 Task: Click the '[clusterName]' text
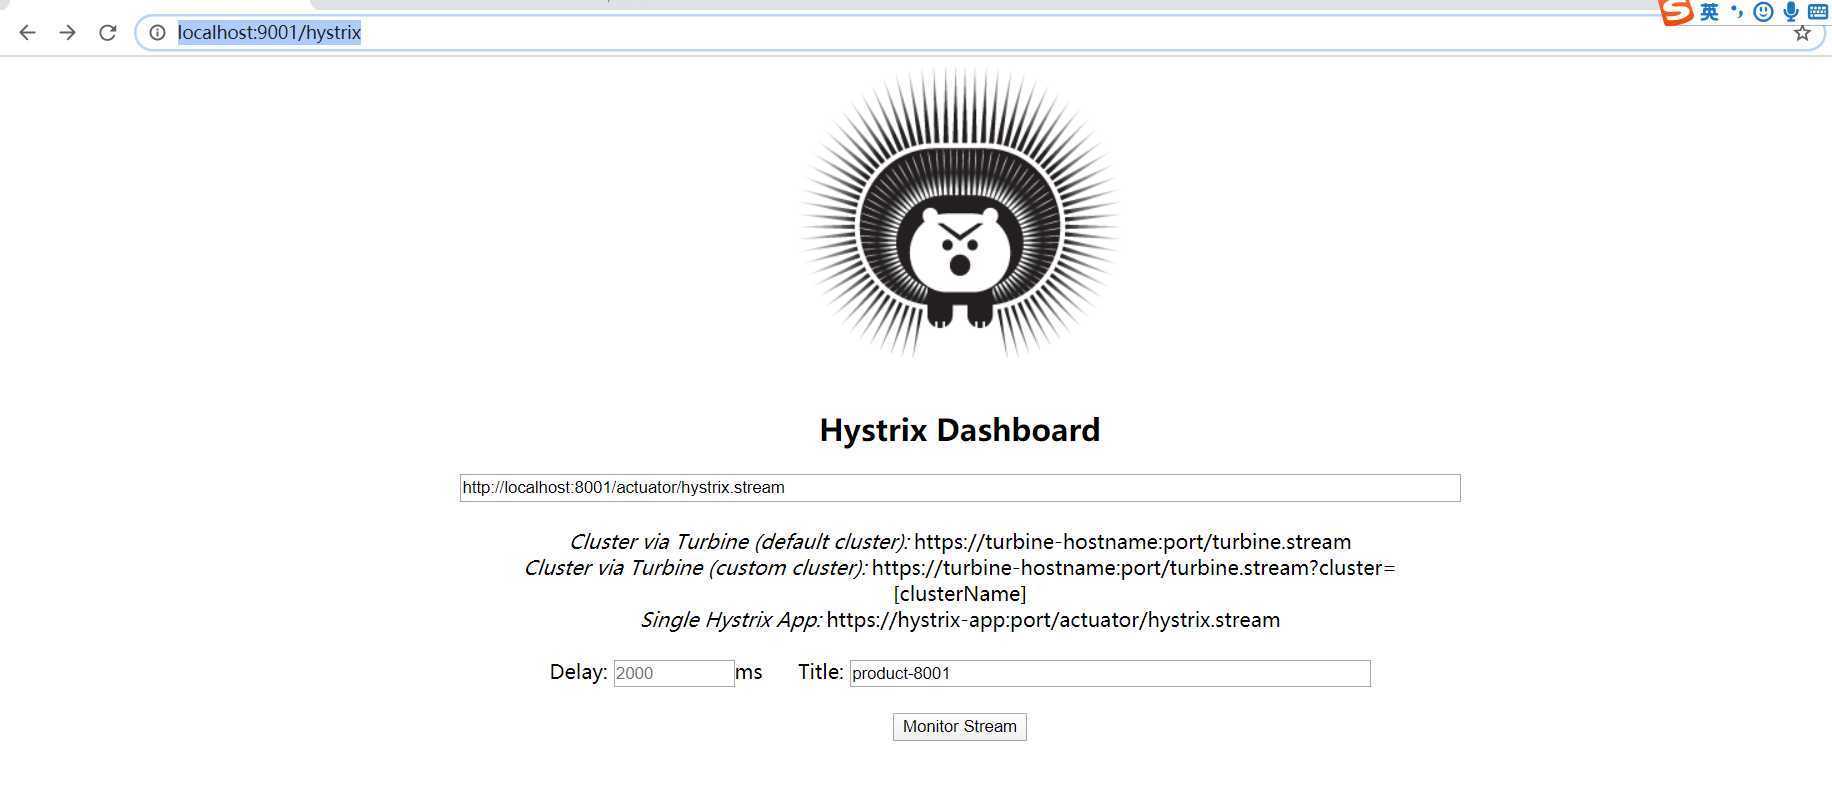coord(960,594)
